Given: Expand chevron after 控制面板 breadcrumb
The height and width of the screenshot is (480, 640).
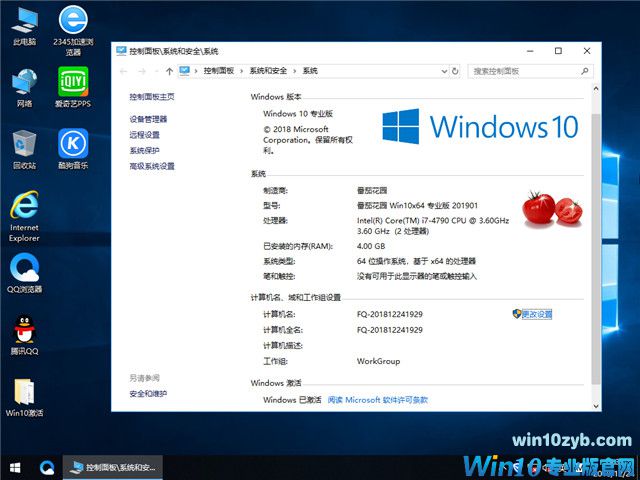Looking at the screenshot, I should pyautogui.click(x=242, y=71).
